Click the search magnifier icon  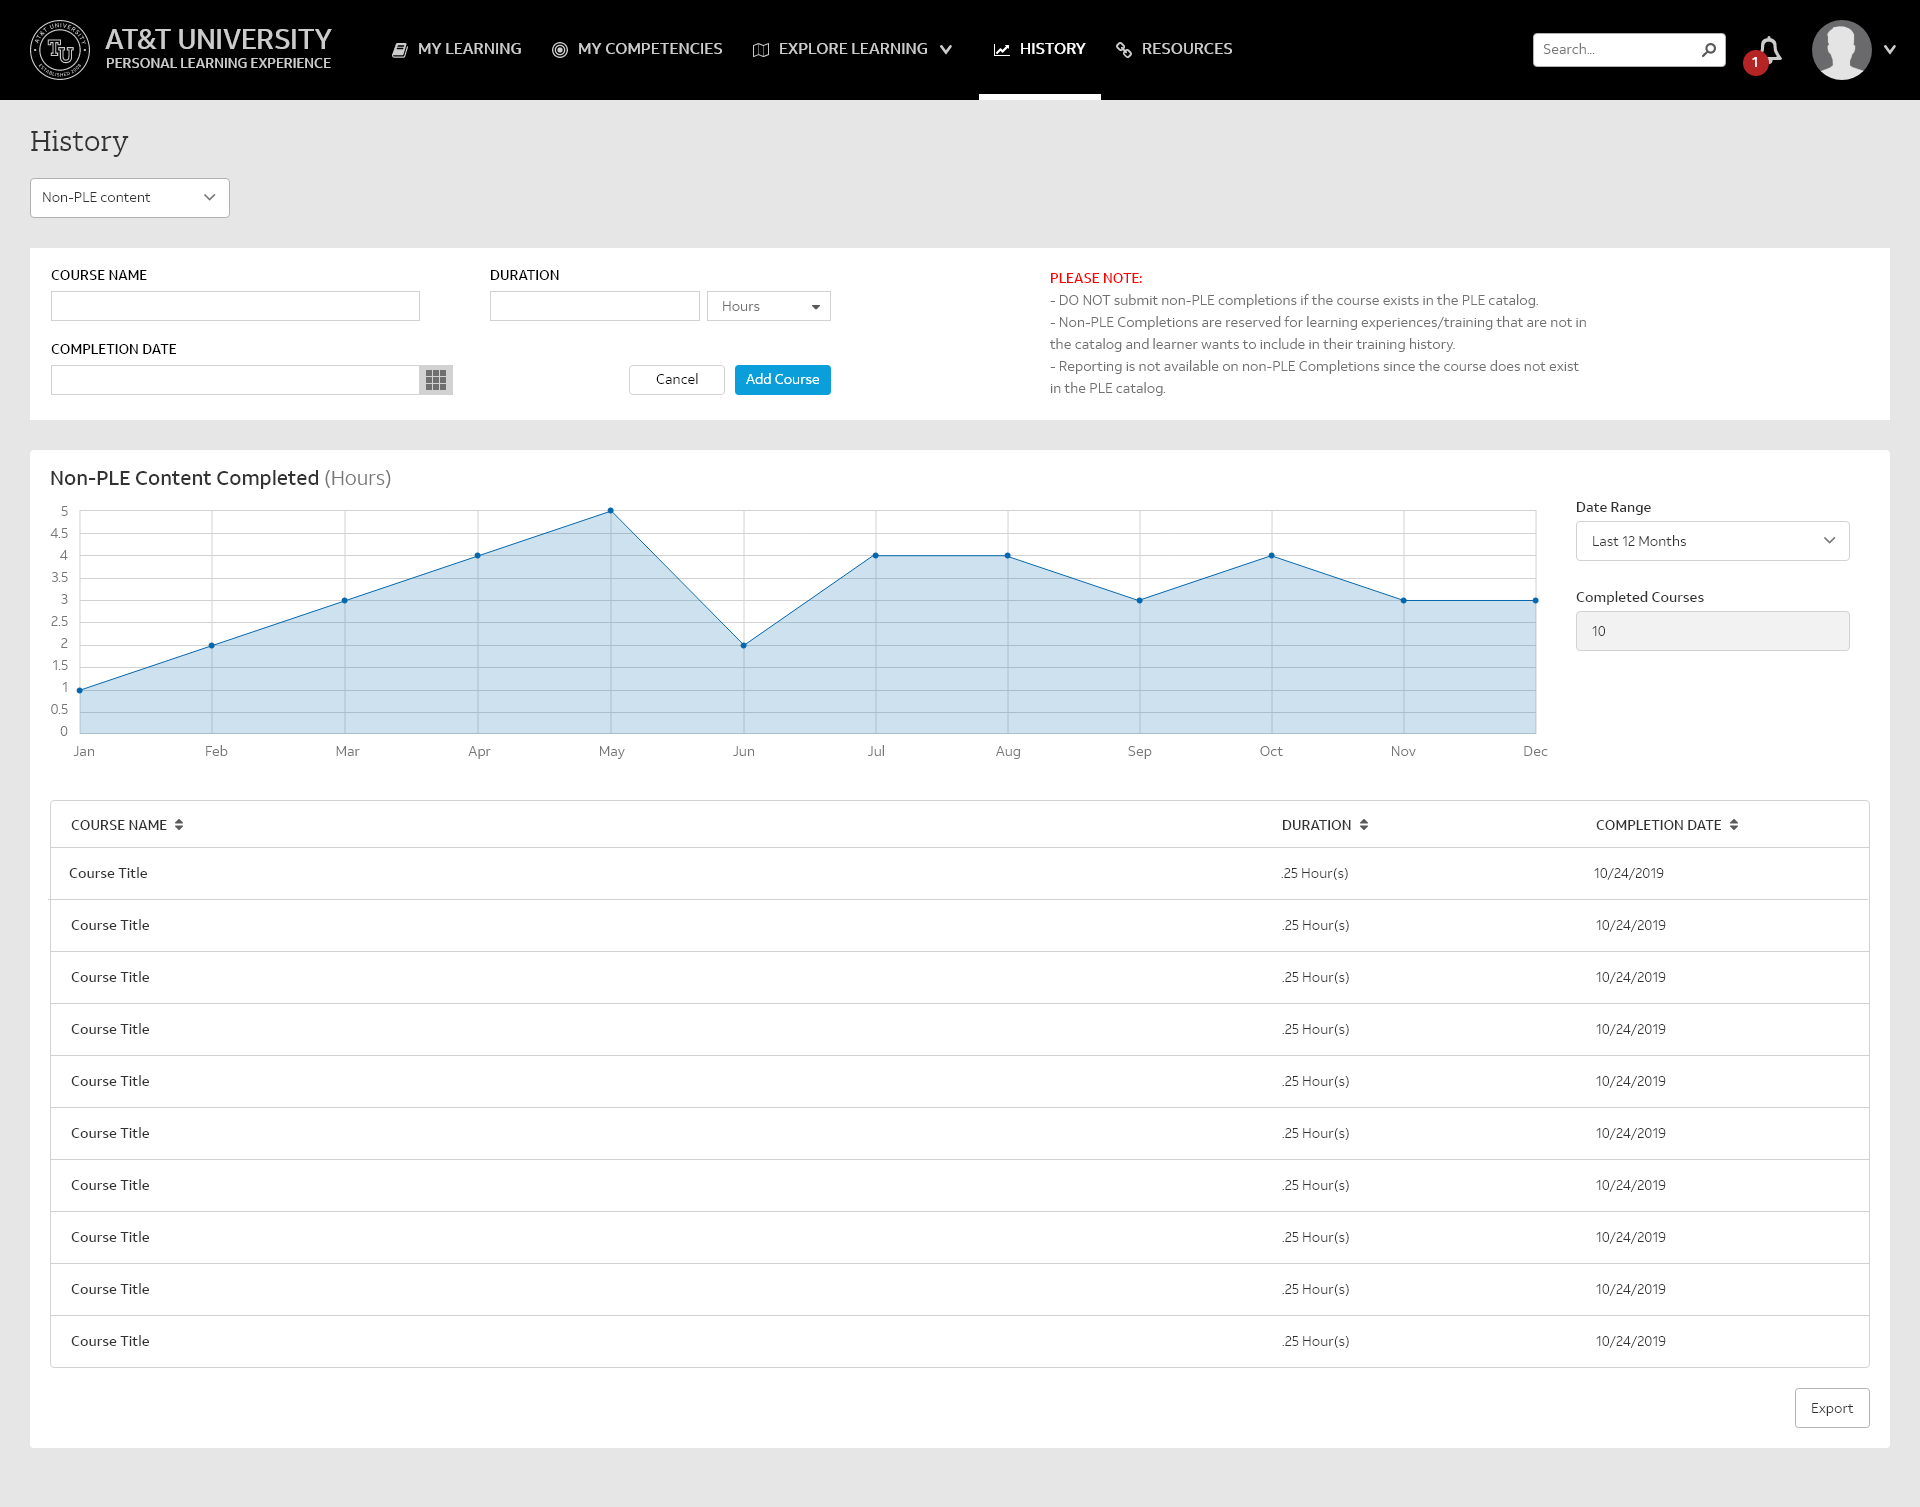click(x=1709, y=49)
